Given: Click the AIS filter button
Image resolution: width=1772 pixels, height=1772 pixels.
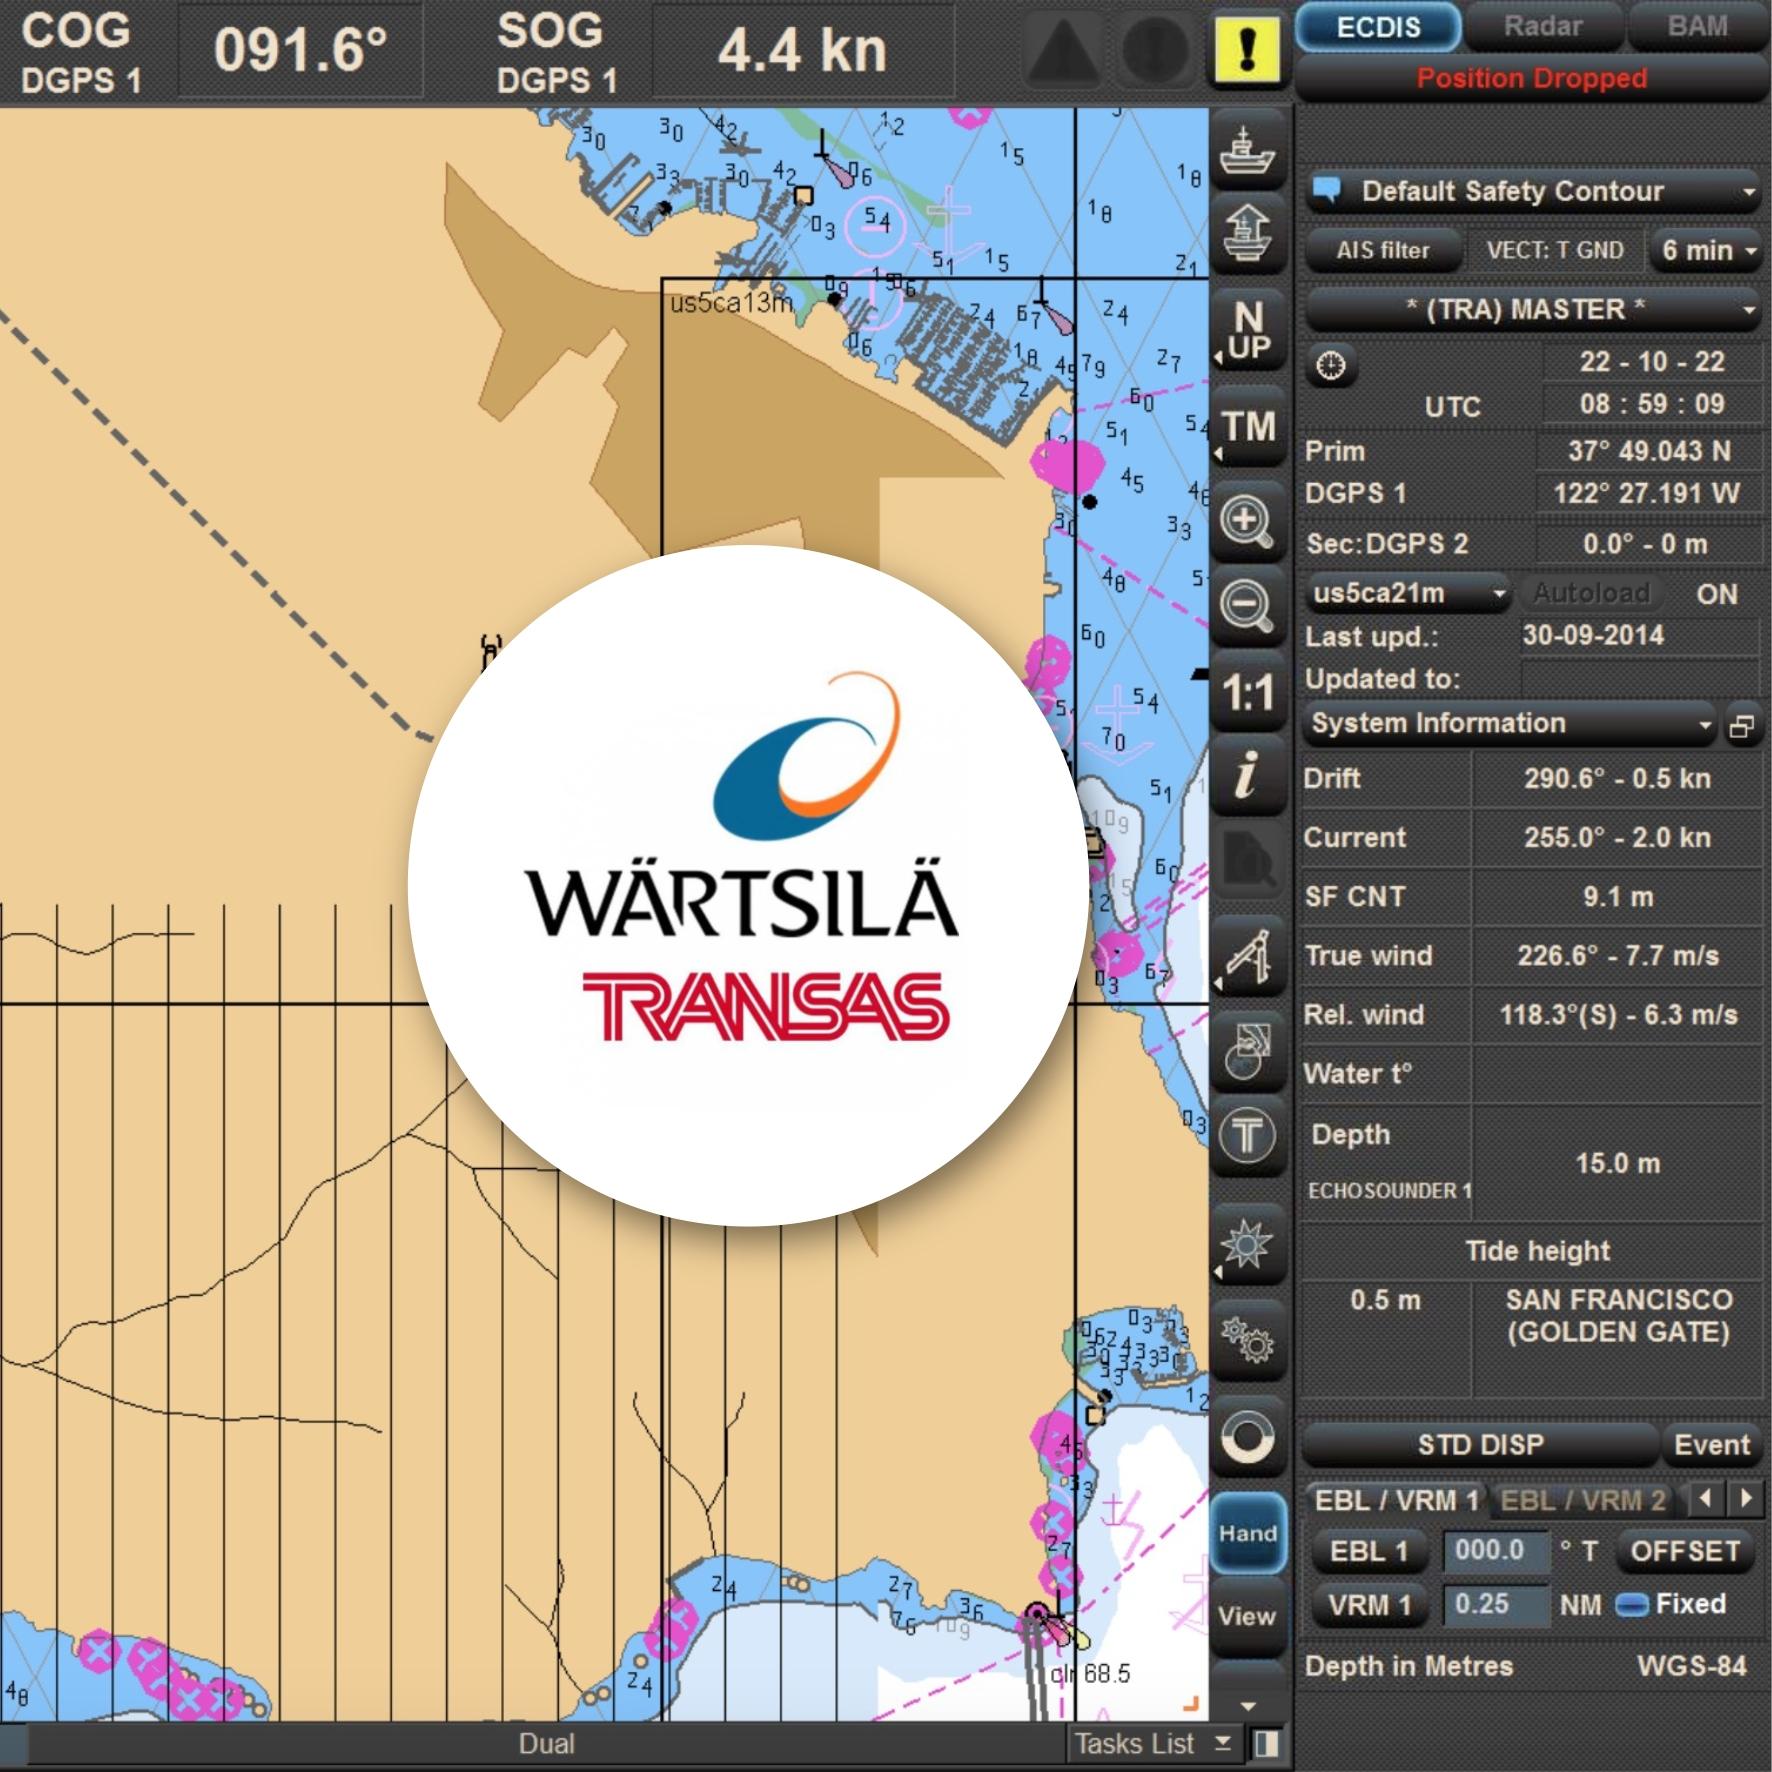Looking at the screenshot, I should (1383, 250).
